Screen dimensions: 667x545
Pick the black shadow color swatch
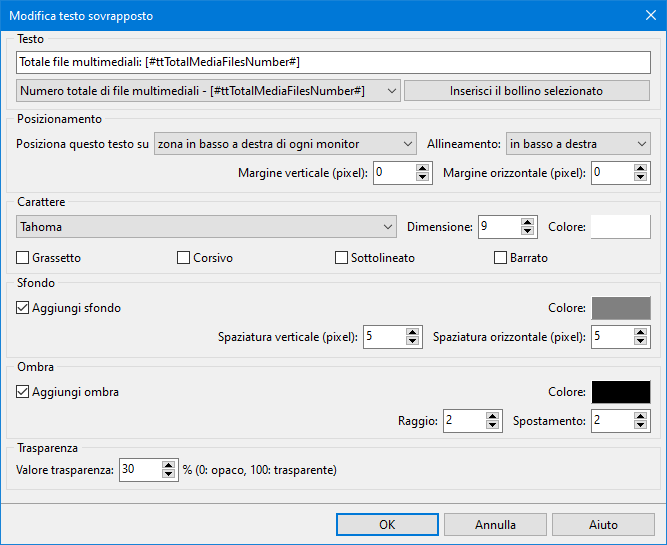(x=621, y=392)
